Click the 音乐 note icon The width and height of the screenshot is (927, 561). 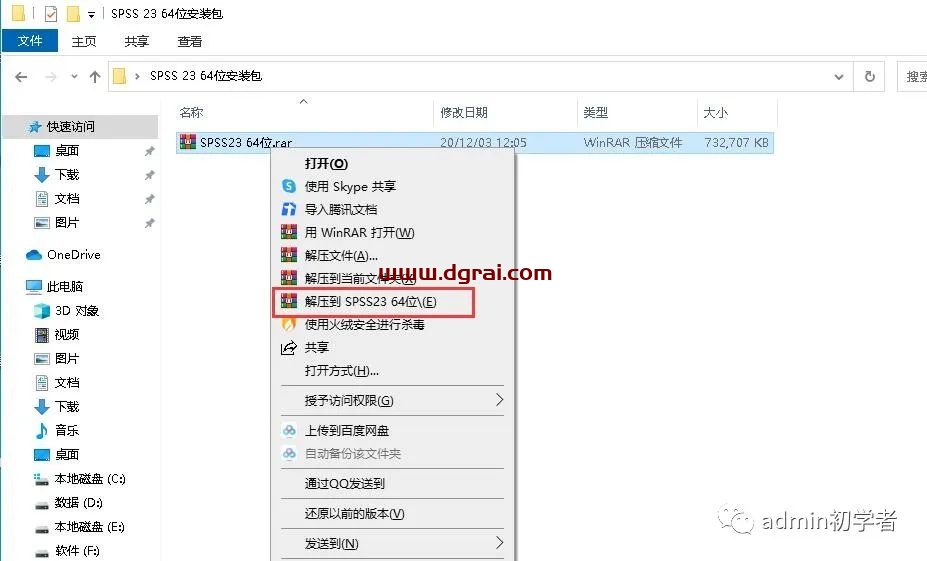click(42, 431)
